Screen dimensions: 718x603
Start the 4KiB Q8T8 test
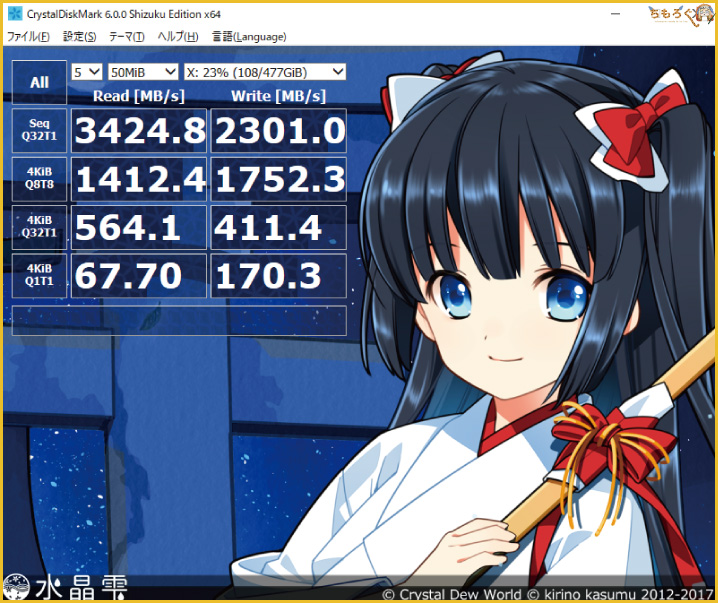[x=39, y=179]
